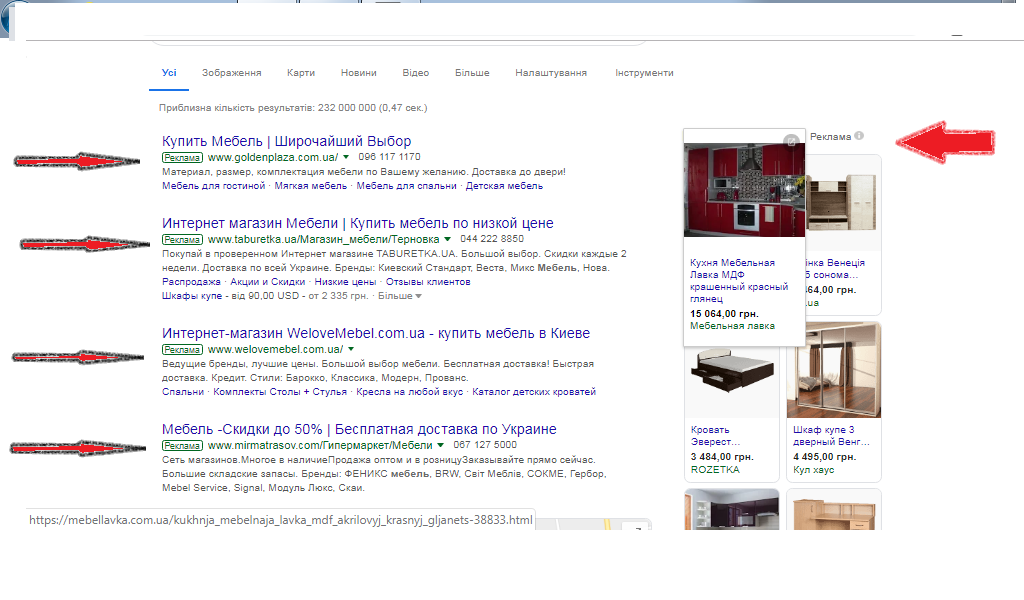Open the Карти search tab
The image size is (1024, 600).
301,72
